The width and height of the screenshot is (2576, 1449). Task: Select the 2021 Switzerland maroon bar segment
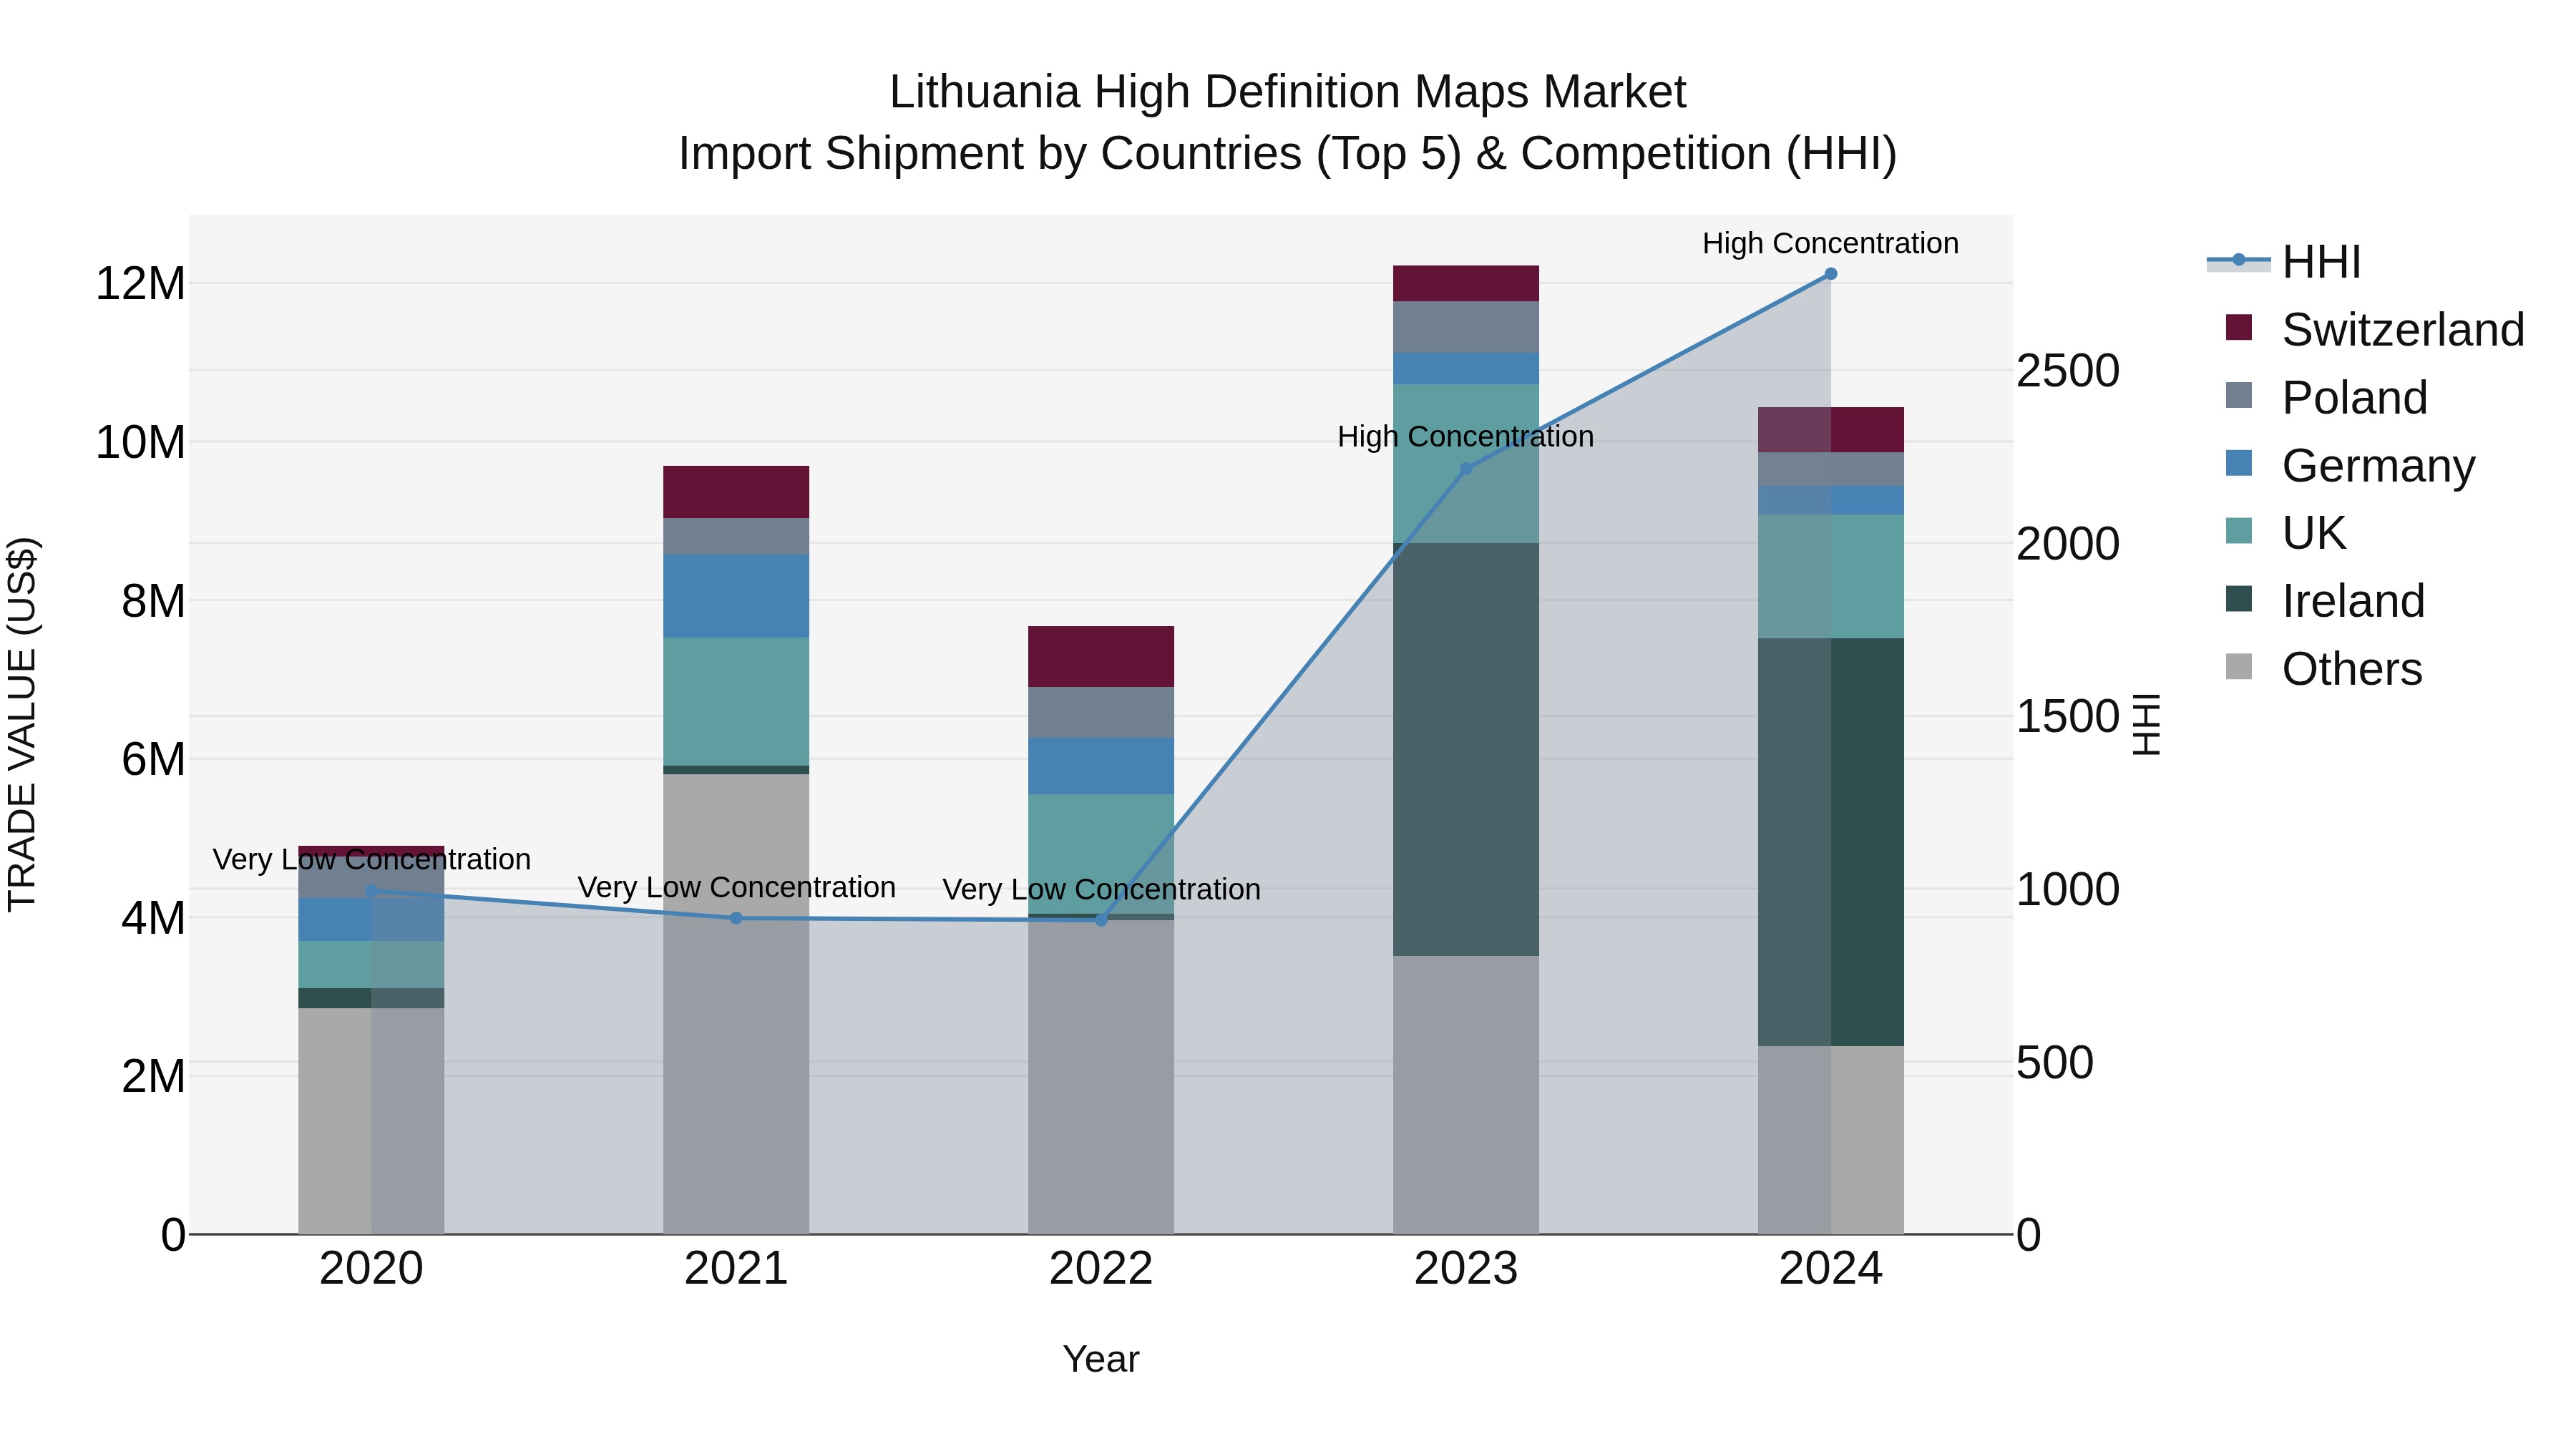tap(736, 492)
